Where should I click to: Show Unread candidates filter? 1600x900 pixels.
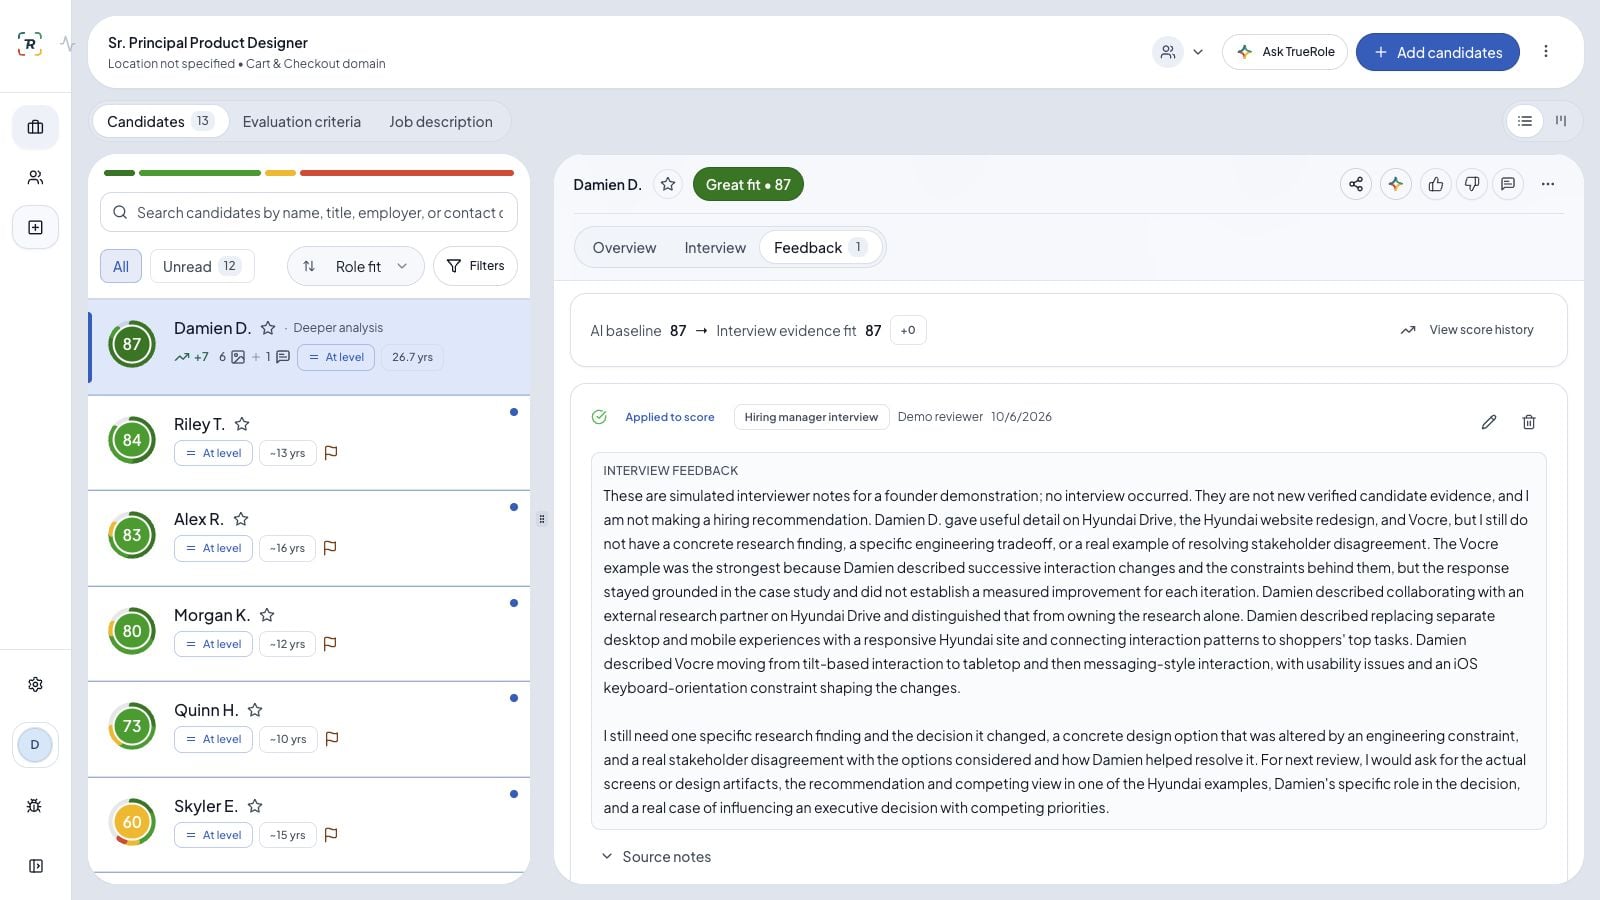pos(202,266)
